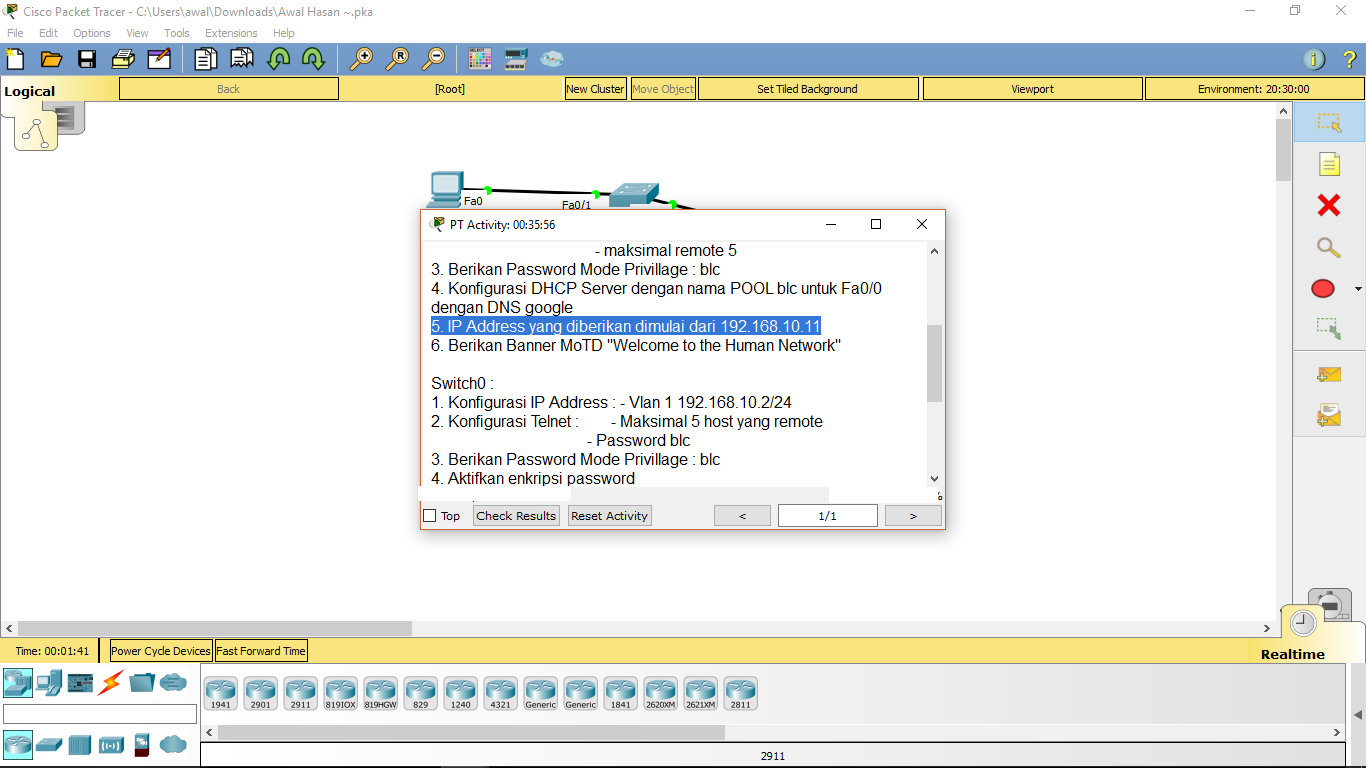Click the Redo green arrow

(x=314, y=59)
